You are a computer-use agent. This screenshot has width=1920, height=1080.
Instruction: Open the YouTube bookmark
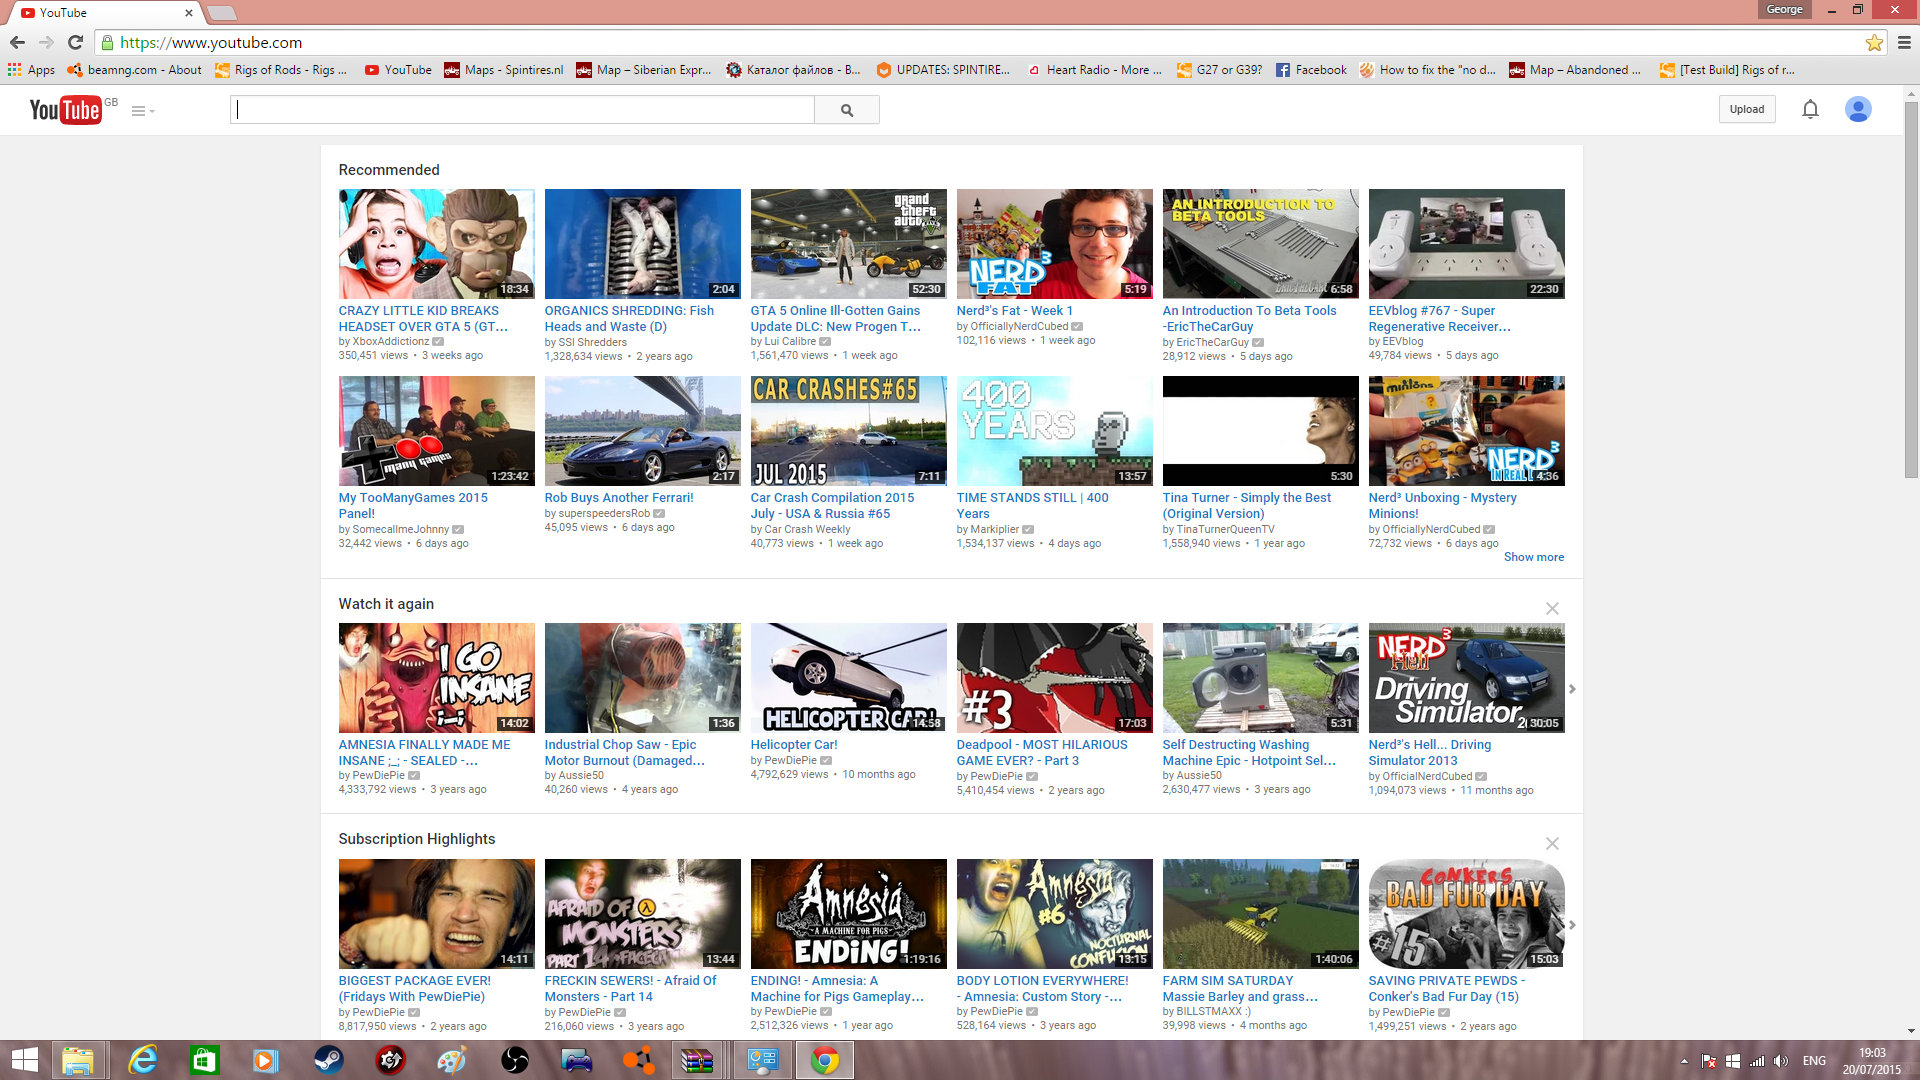pos(398,70)
